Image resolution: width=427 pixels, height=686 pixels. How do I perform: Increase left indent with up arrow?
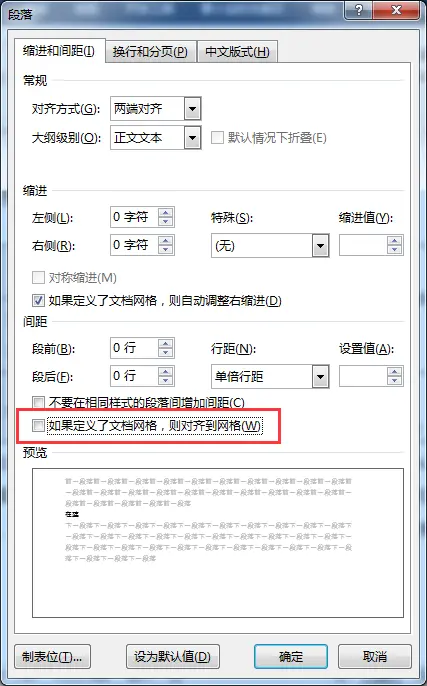pyautogui.click(x=166, y=213)
